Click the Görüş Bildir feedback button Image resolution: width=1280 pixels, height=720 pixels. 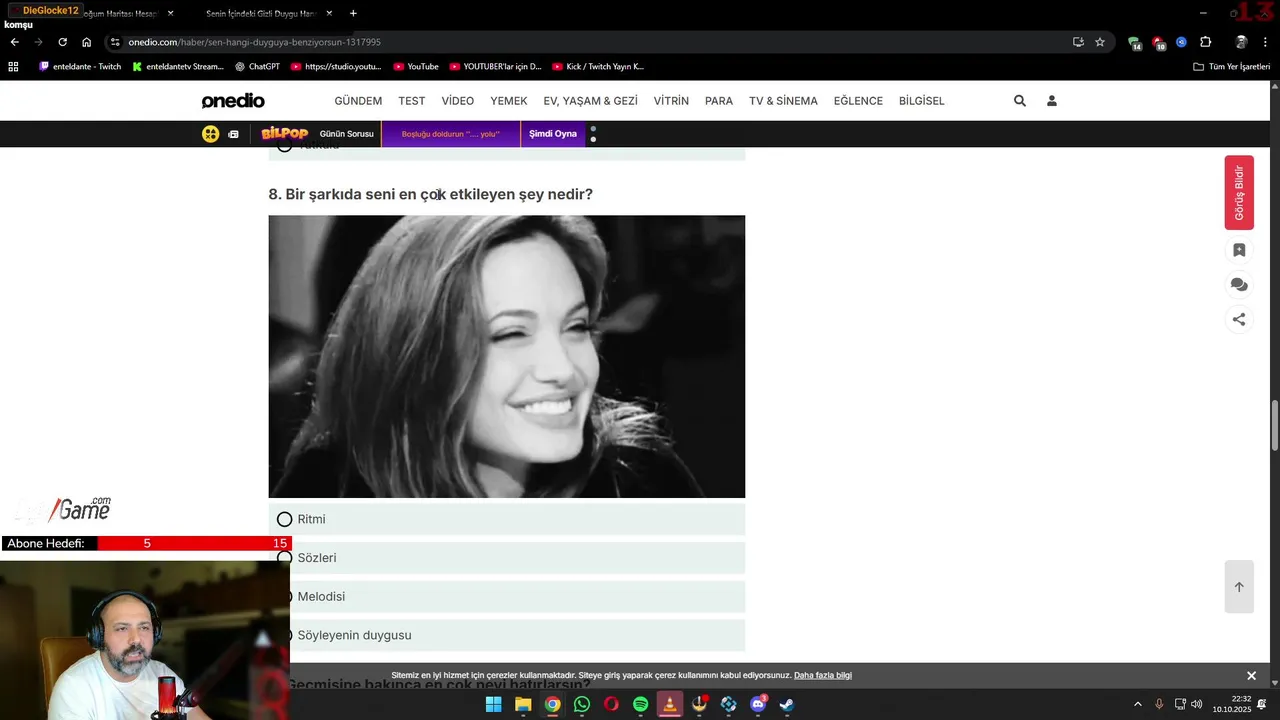pos(1239,193)
